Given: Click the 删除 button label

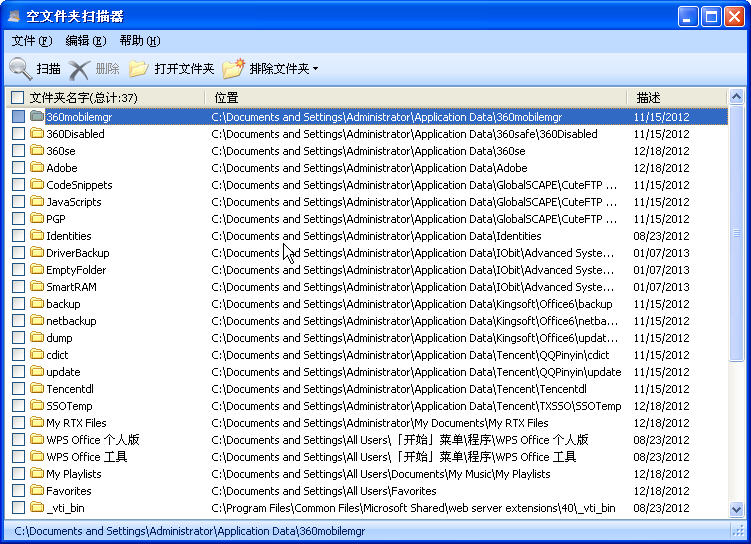Looking at the screenshot, I should click(x=107, y=69).
